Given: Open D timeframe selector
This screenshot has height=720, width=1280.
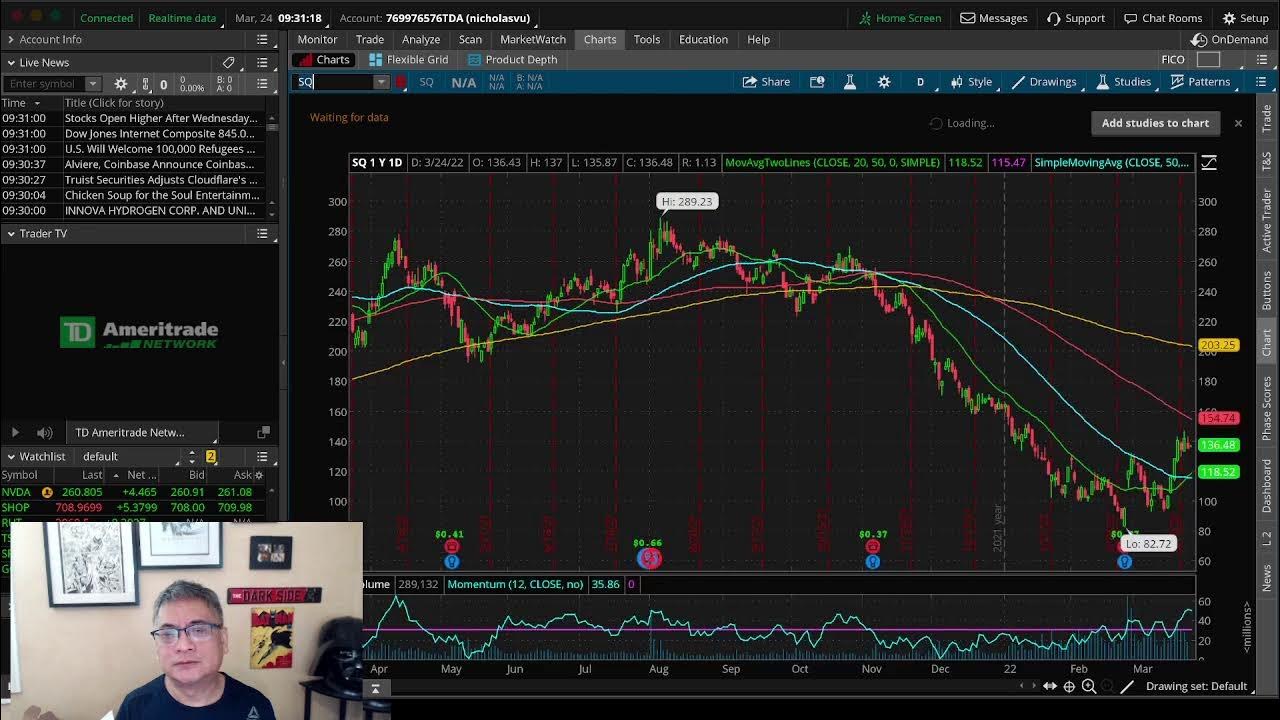Looking at the screenshot, I should [920, 82].
